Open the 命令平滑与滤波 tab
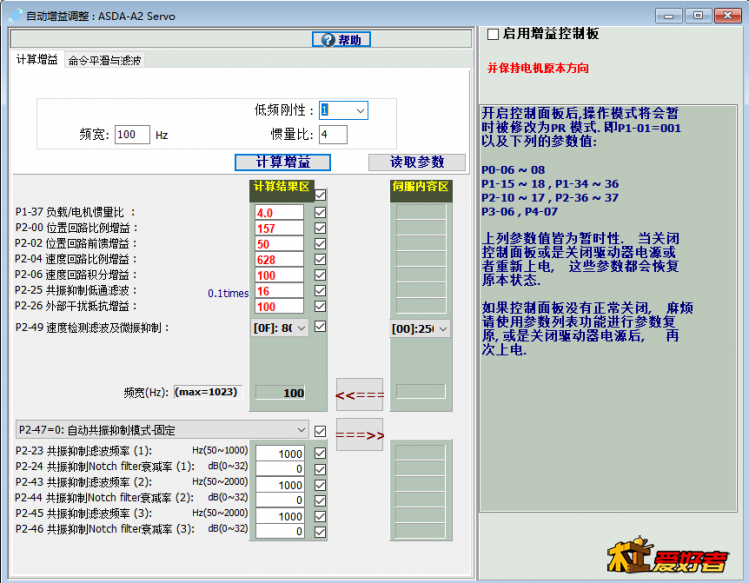The height and width of the screenshot is (583, 749). pos(104,60)
